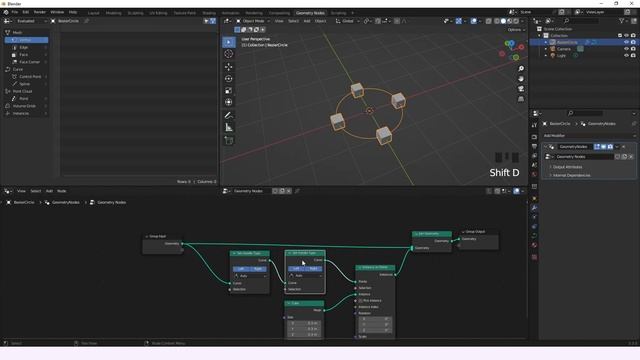Select Light object in outliner
The height and width of the screenshot is (360, 640).
click(x=561, y=56)
